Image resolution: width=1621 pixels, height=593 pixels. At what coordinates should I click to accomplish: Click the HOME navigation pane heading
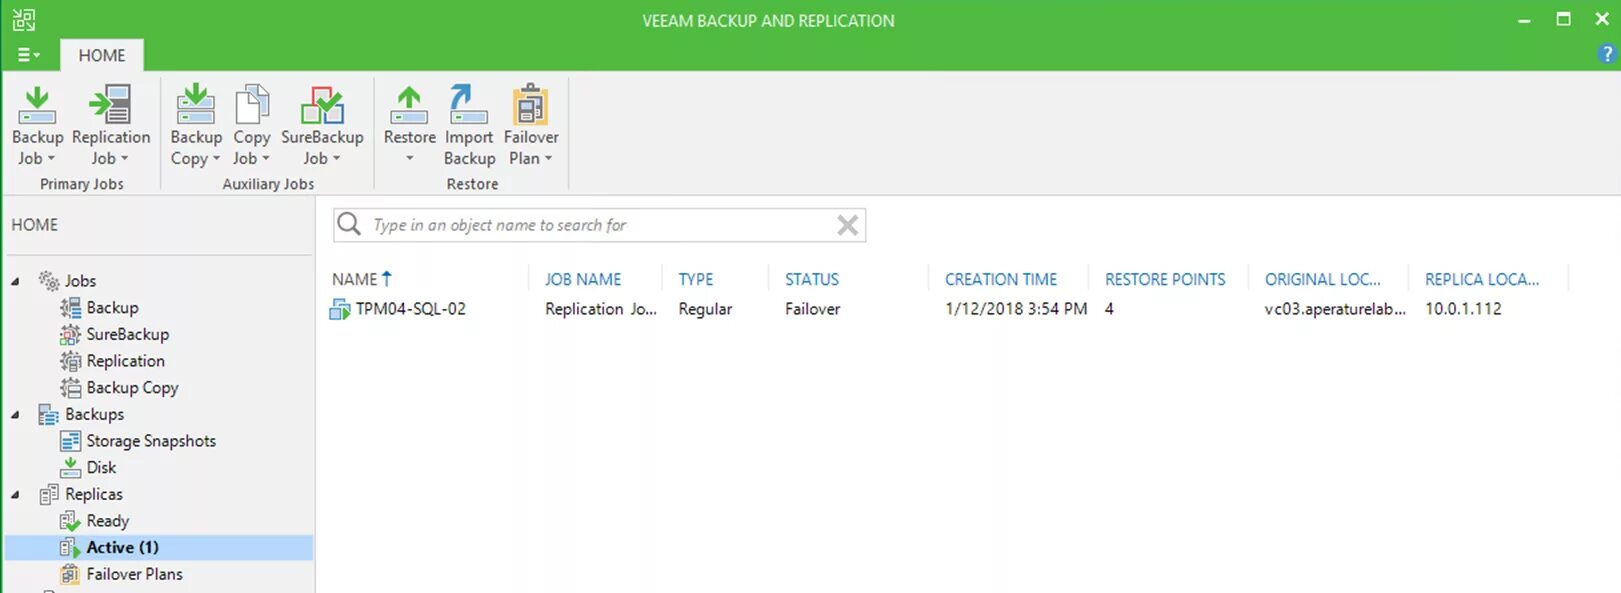pos(35,225)
